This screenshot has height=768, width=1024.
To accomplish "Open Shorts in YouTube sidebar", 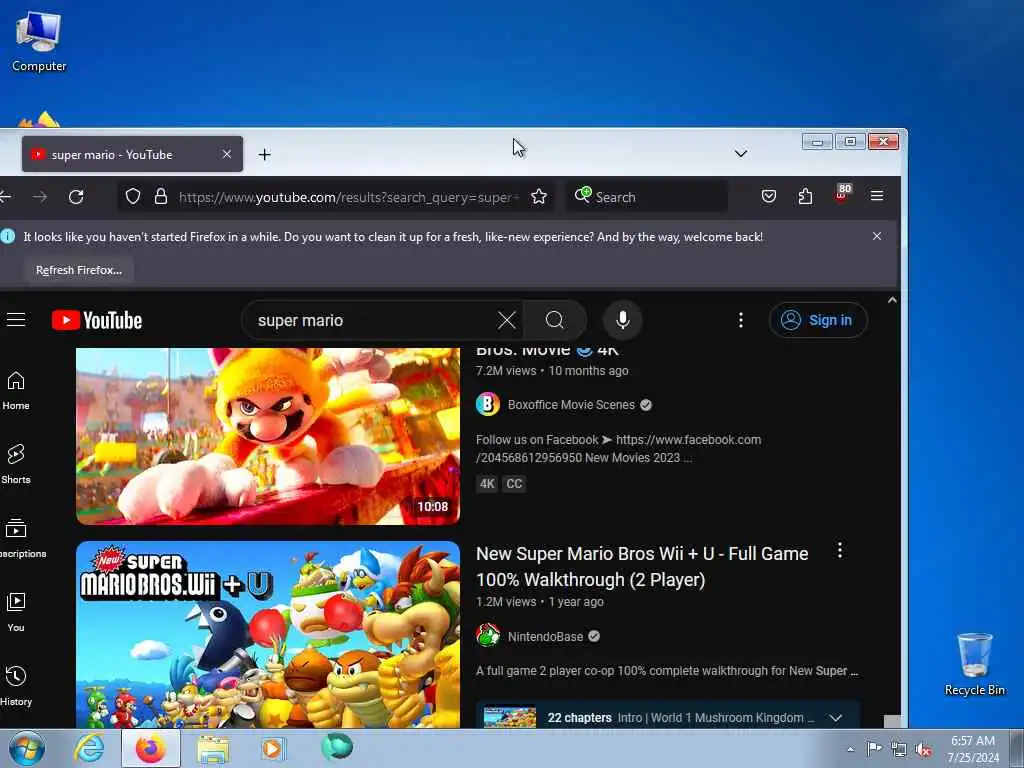I will pyautogui.click(x=16, y=464).
